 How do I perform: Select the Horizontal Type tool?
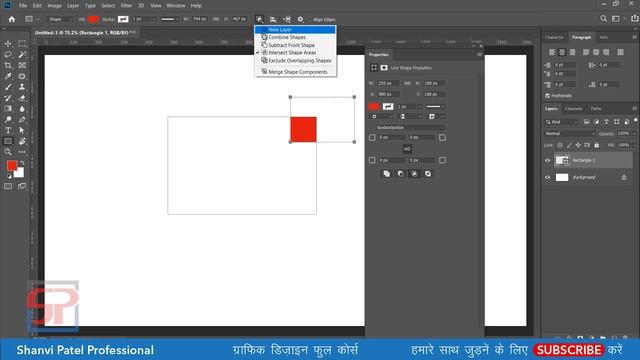[8, 130]
